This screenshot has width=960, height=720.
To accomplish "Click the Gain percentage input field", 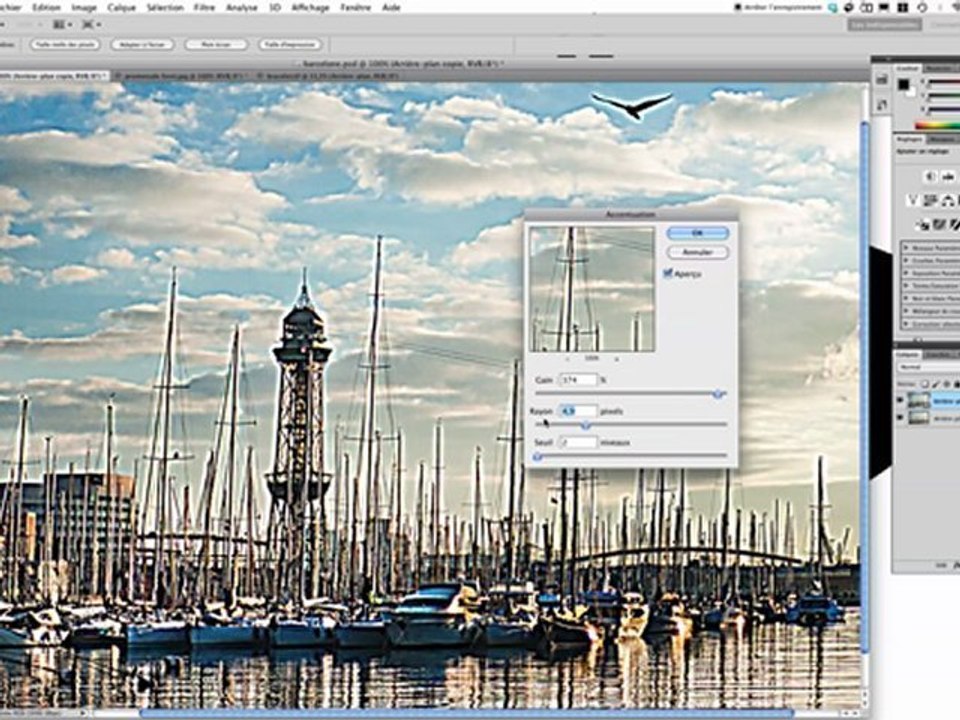I will (579, 380).
